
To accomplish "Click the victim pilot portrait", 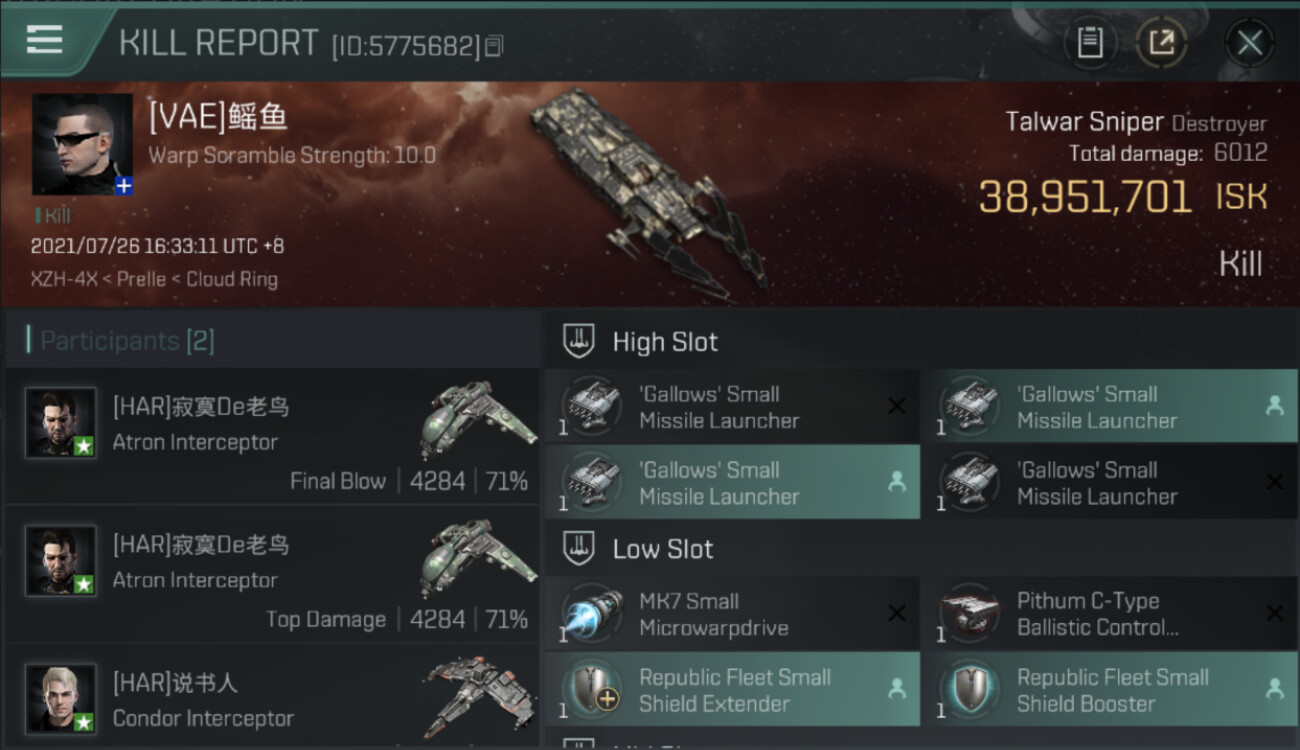I will pyautogui.click(x=82, y=144).
